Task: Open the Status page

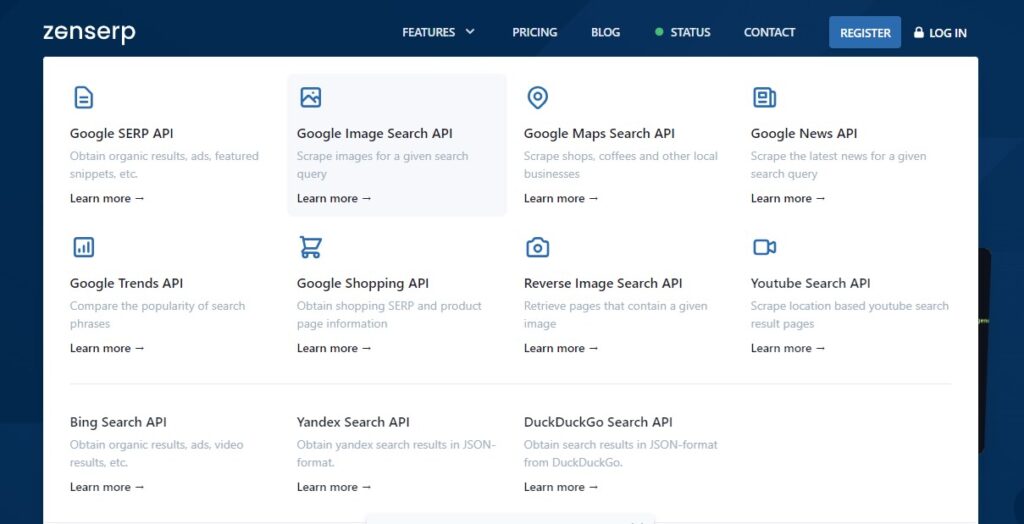Action: tap(690, 32)
